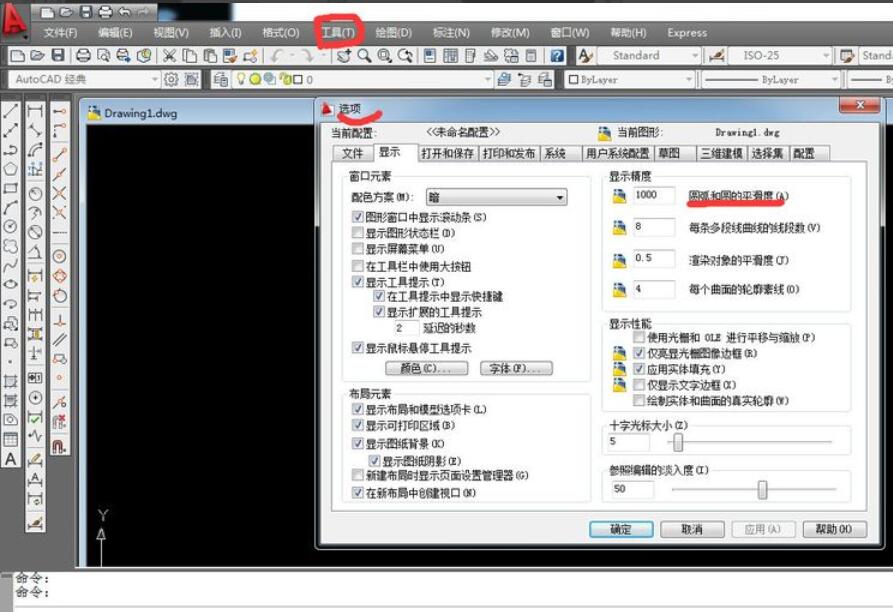The height and width of the screenshot is (612, 893).
Task: Click the Workspace Settings gear icon
Action: tap(171, 80)
